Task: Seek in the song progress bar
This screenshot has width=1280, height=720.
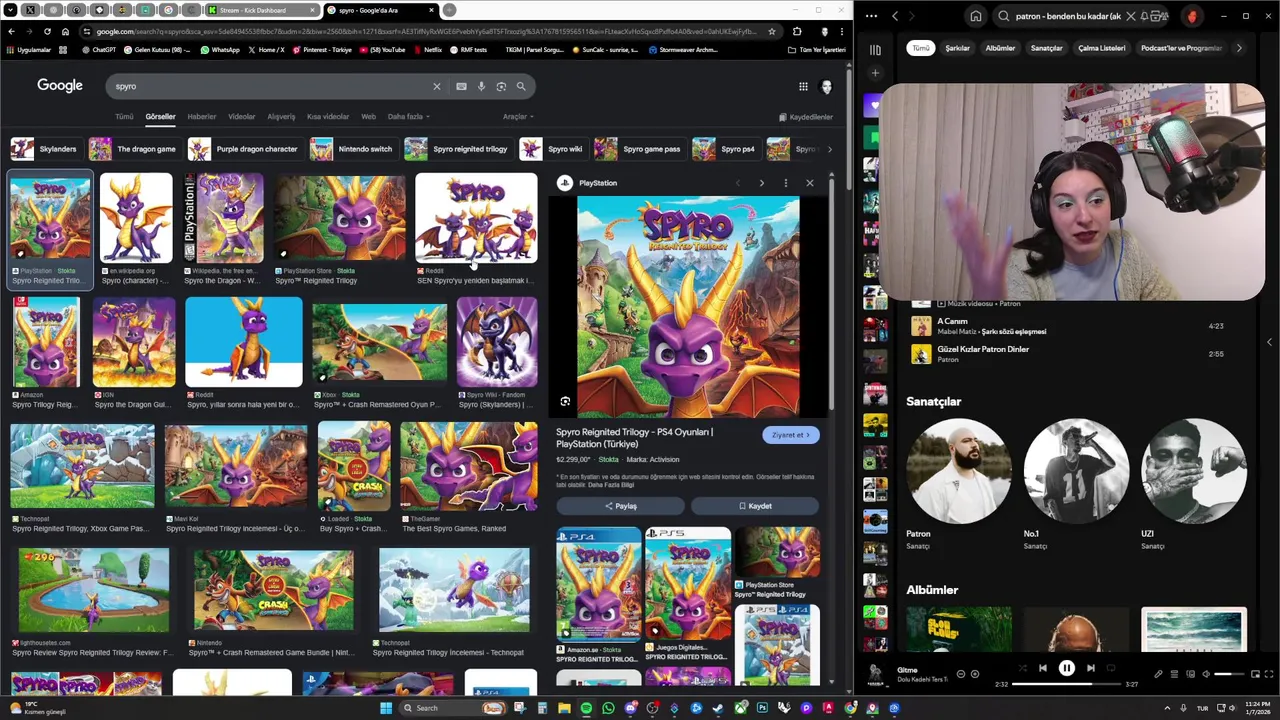Action: coord(1066,685)
